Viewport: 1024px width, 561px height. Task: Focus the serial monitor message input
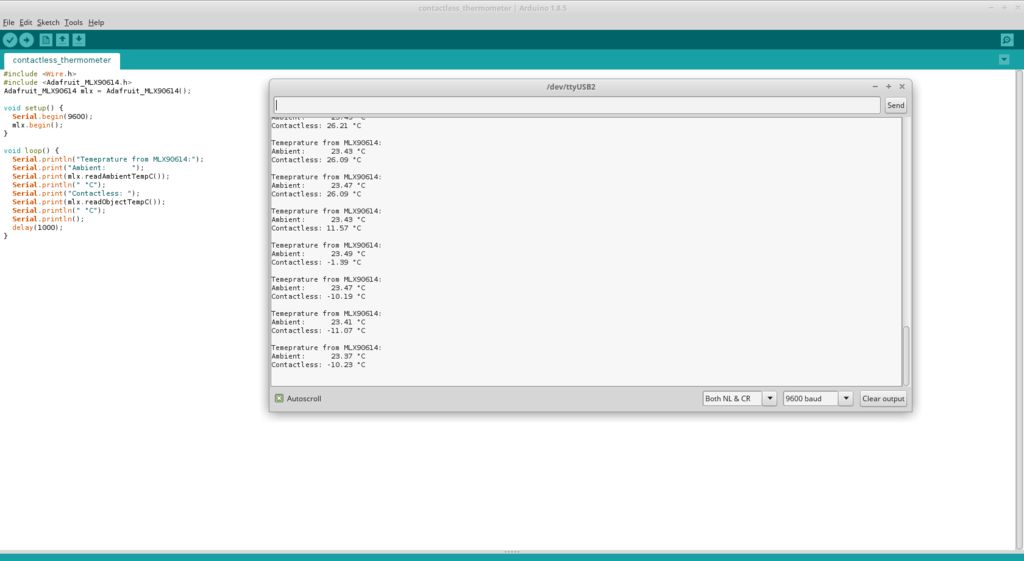577,105
